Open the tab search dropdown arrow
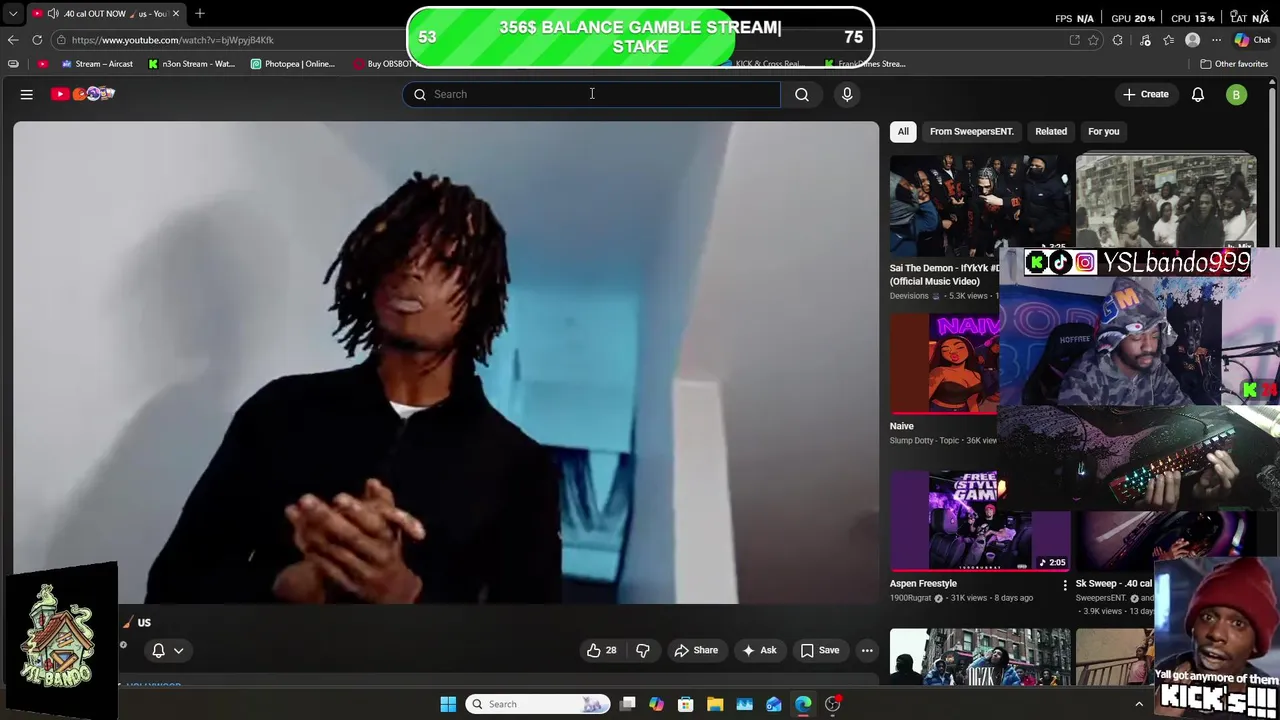Image resolution: width=1280 pixels, height=720 pixels. click(x=13, y=13)
